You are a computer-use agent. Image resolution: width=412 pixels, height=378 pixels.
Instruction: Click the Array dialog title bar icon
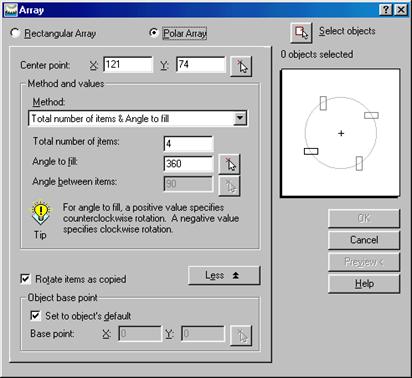click(10, 10)
